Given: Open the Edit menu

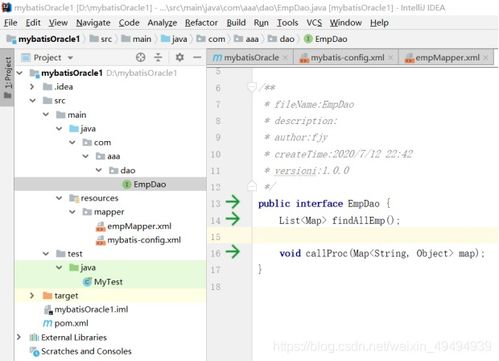Looking at the screenshot, I should coord(33,23).
